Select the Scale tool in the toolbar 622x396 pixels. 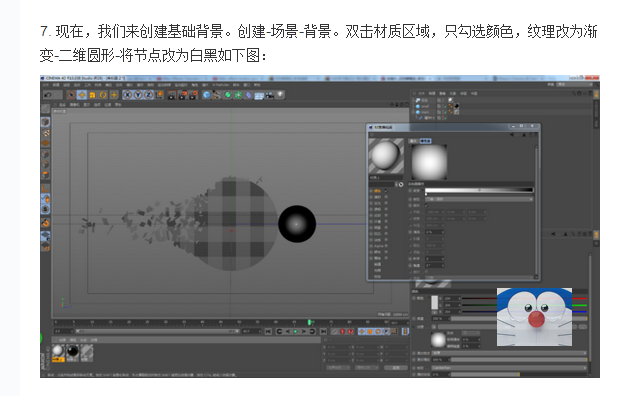[x=92, y=95]
